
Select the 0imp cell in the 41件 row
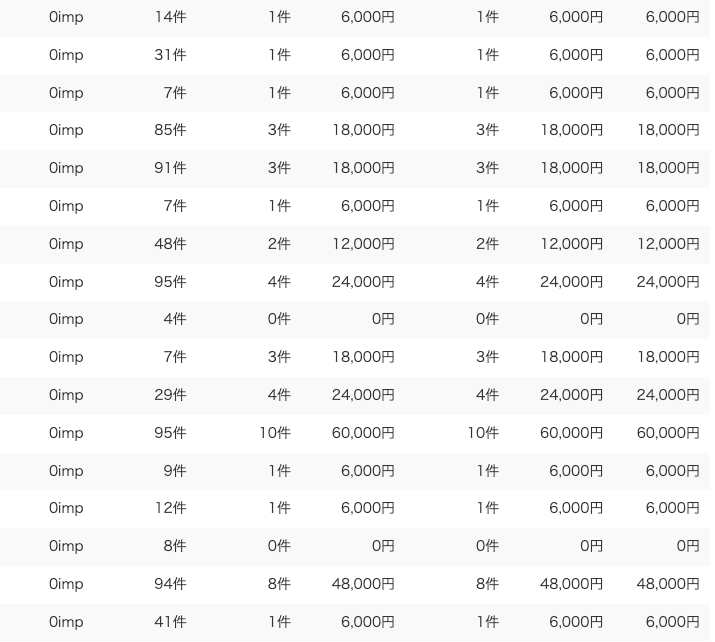click(x=66, y=622)
